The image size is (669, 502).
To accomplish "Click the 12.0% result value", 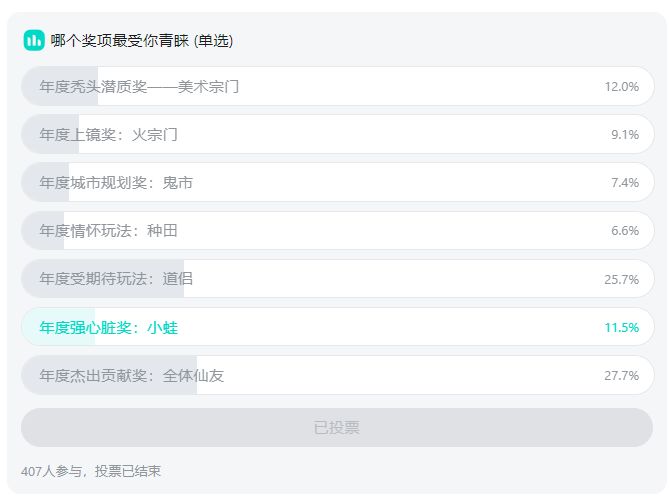I will [x=621, y=87].
